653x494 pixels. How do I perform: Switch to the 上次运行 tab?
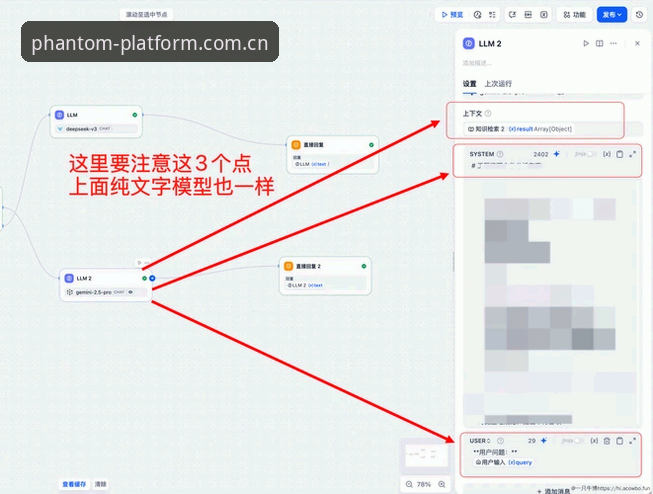click(498, 84)
